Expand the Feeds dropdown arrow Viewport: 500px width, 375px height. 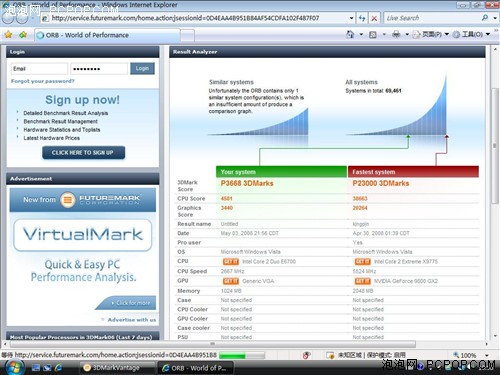384,34
